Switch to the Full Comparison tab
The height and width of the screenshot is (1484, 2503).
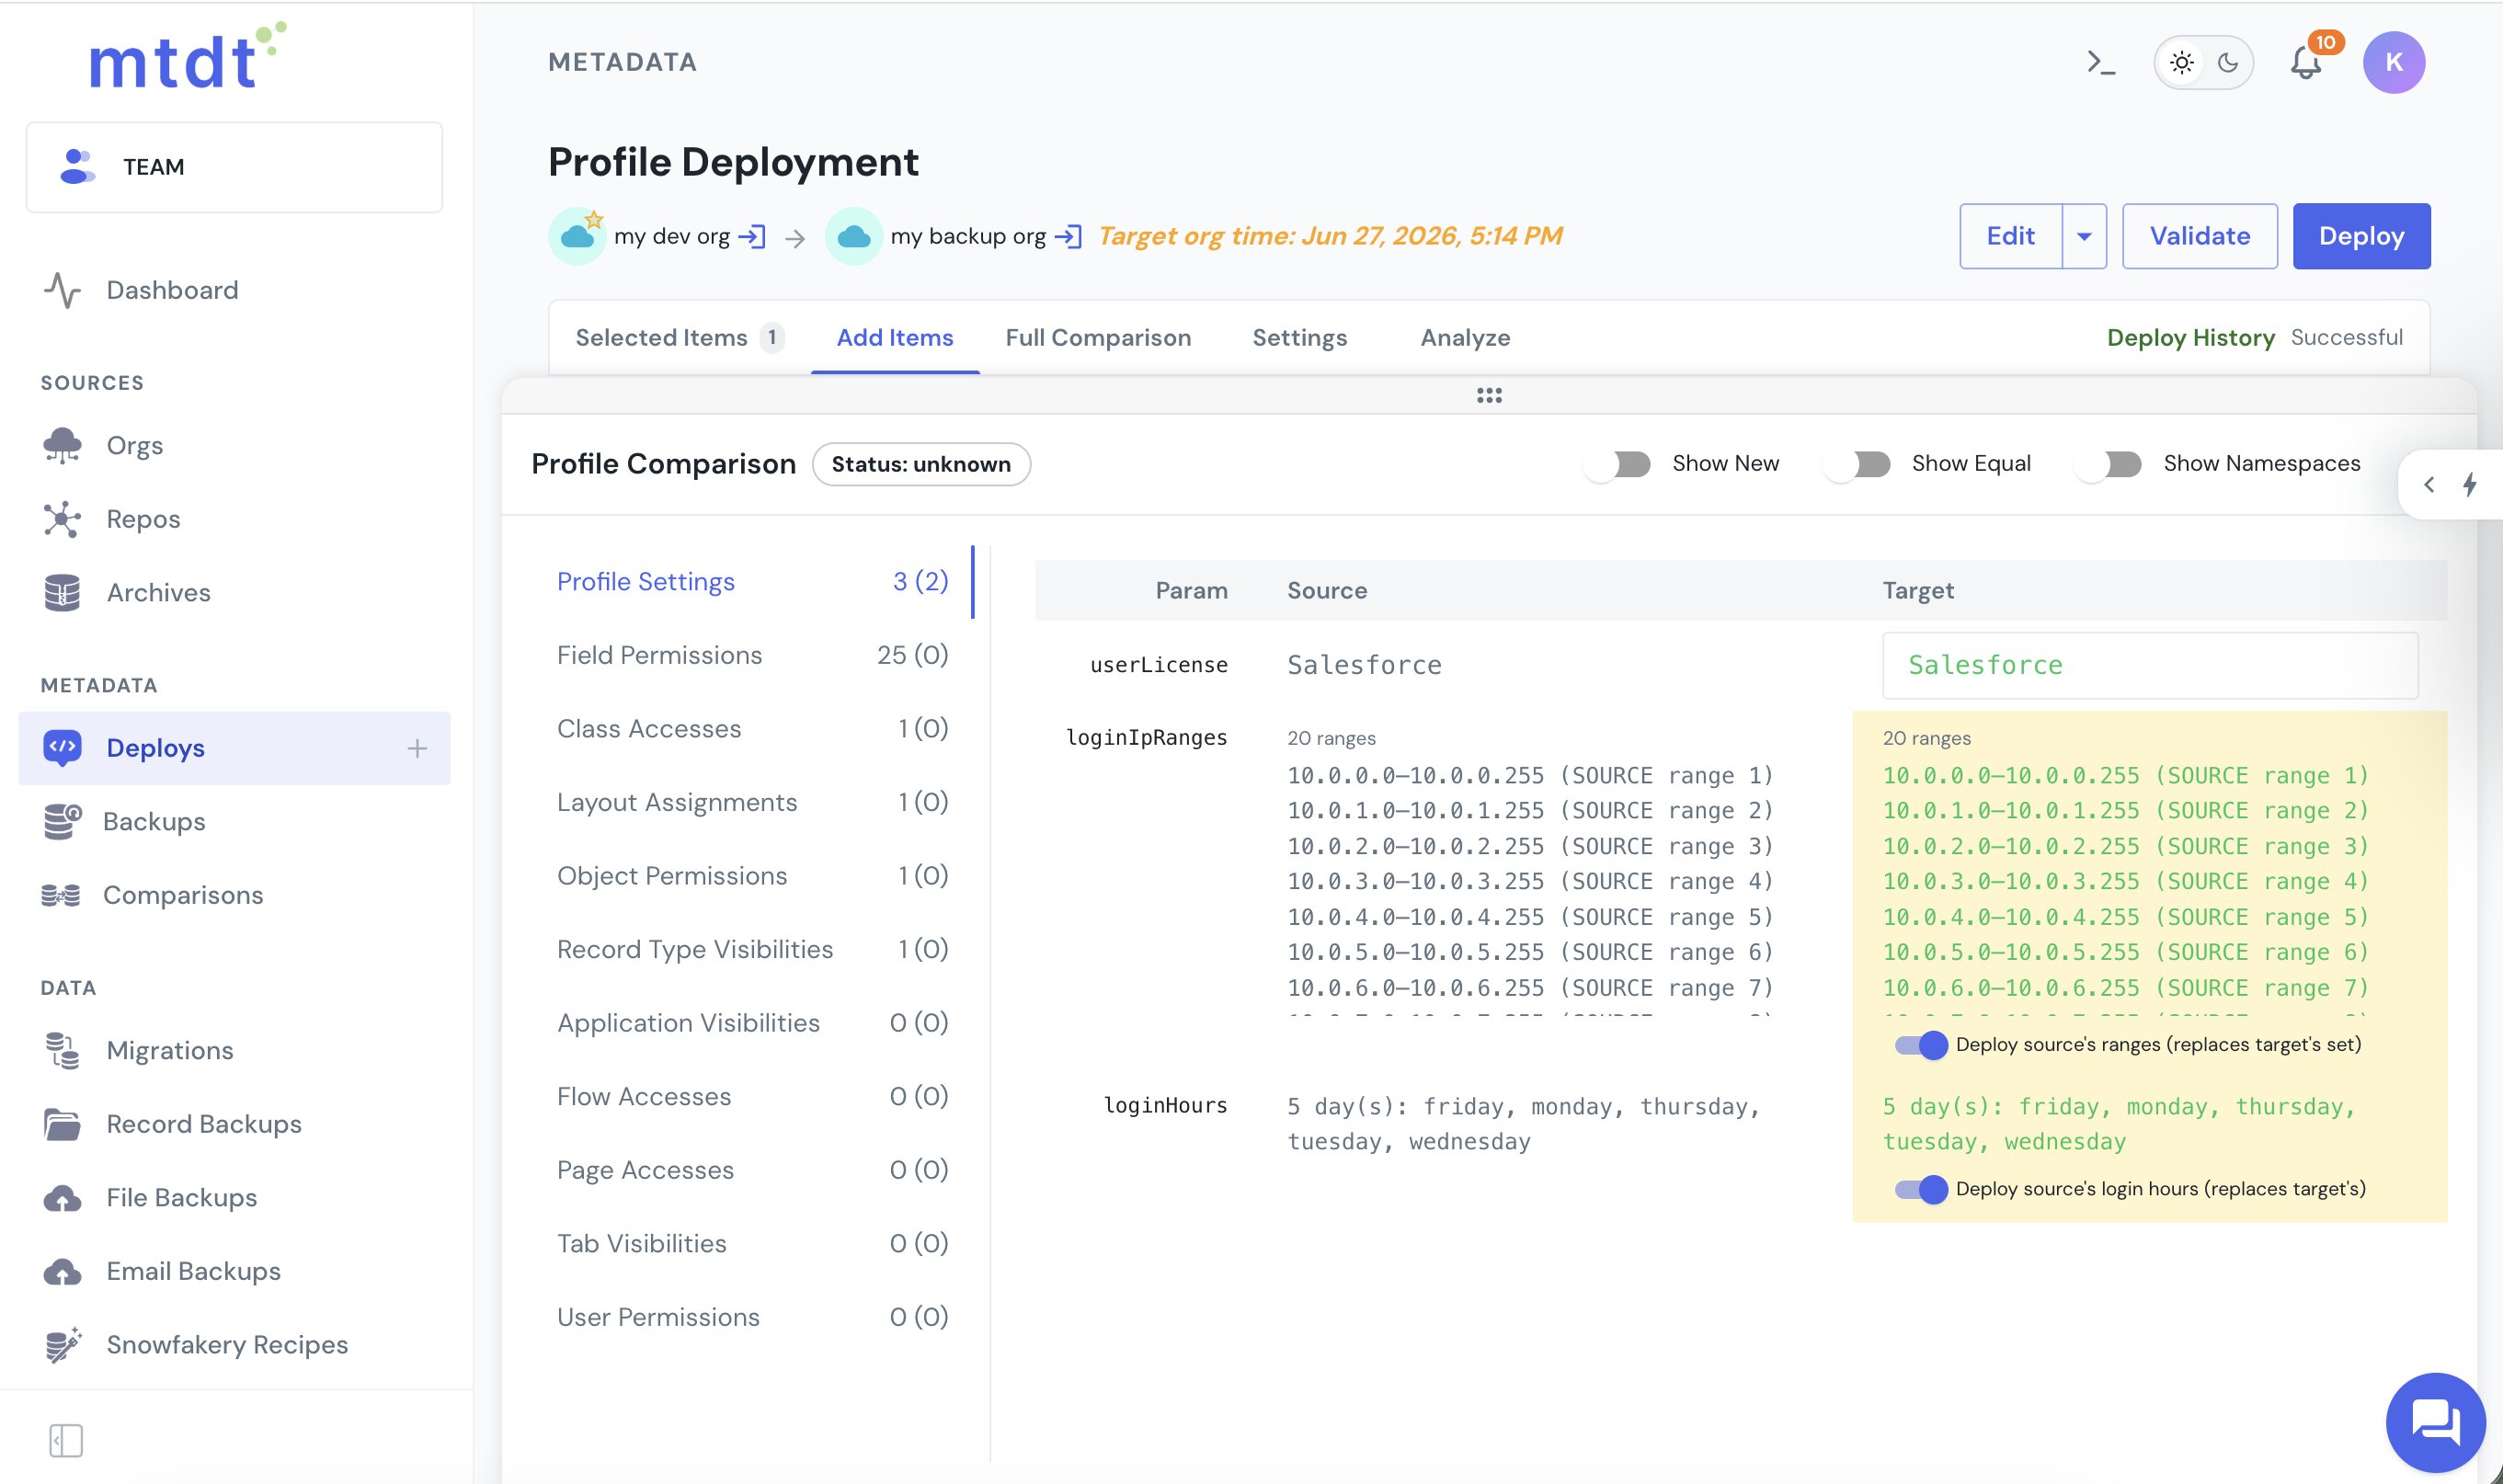tap(1098, 338)
